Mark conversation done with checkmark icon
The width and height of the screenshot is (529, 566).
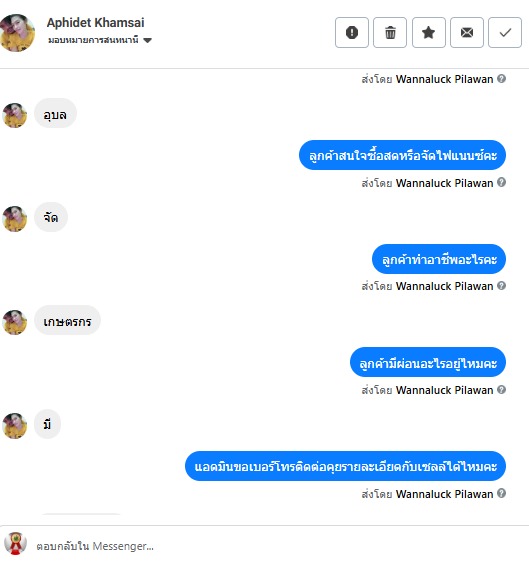505,32
